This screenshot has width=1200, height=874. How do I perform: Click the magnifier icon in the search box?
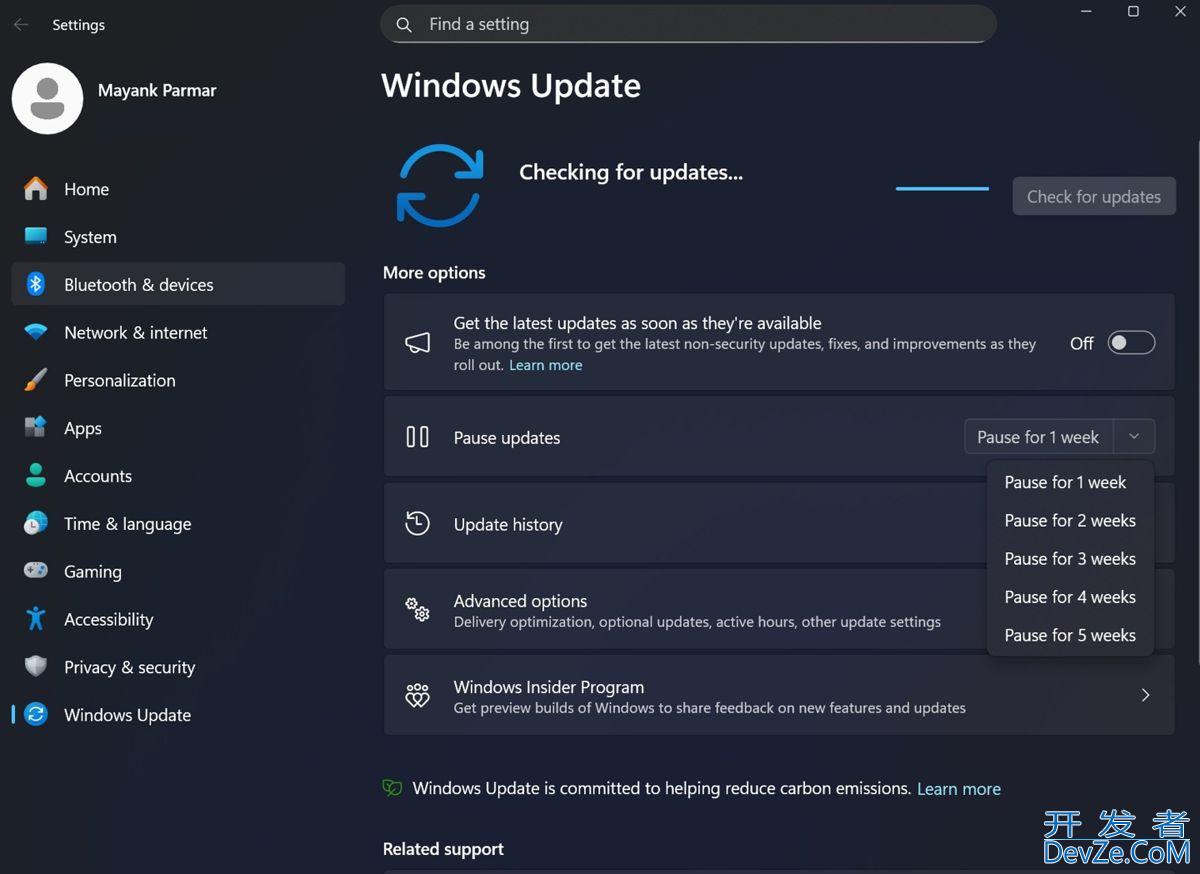tap(404, 25)
